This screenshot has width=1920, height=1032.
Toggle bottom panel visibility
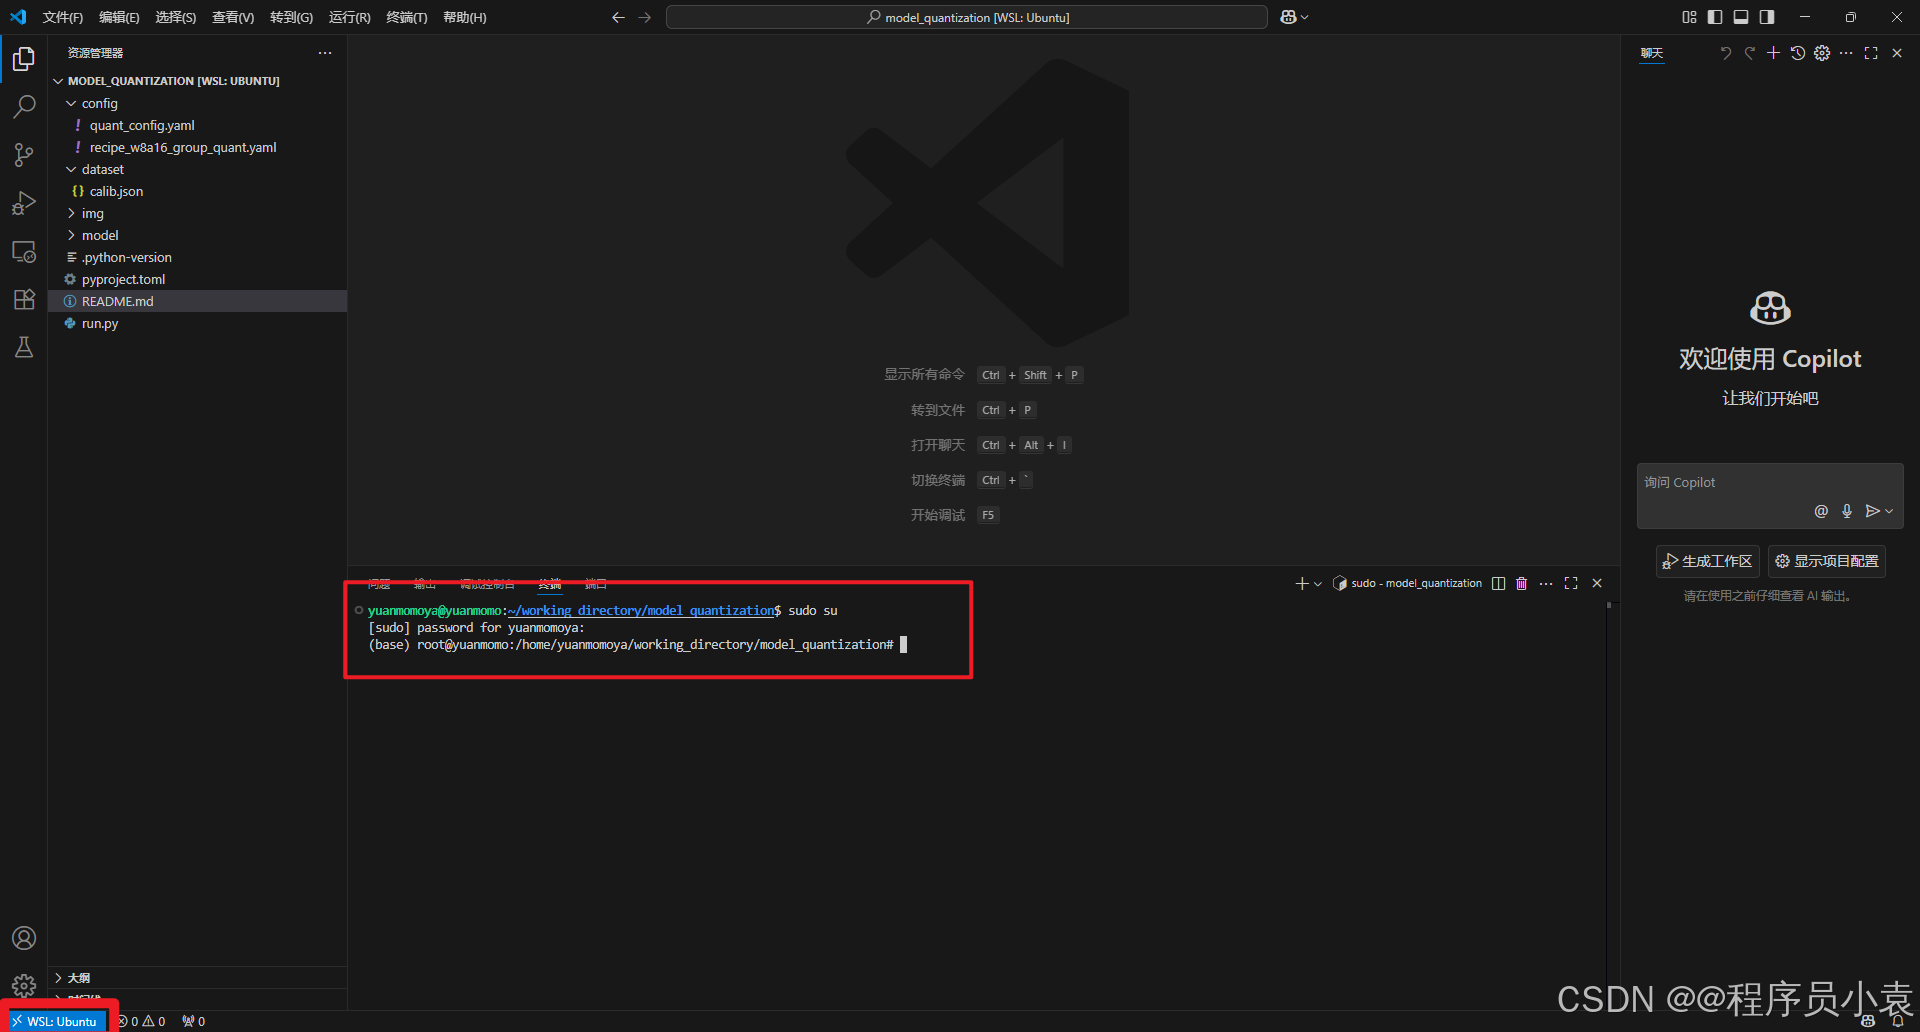pos(1741,17)
